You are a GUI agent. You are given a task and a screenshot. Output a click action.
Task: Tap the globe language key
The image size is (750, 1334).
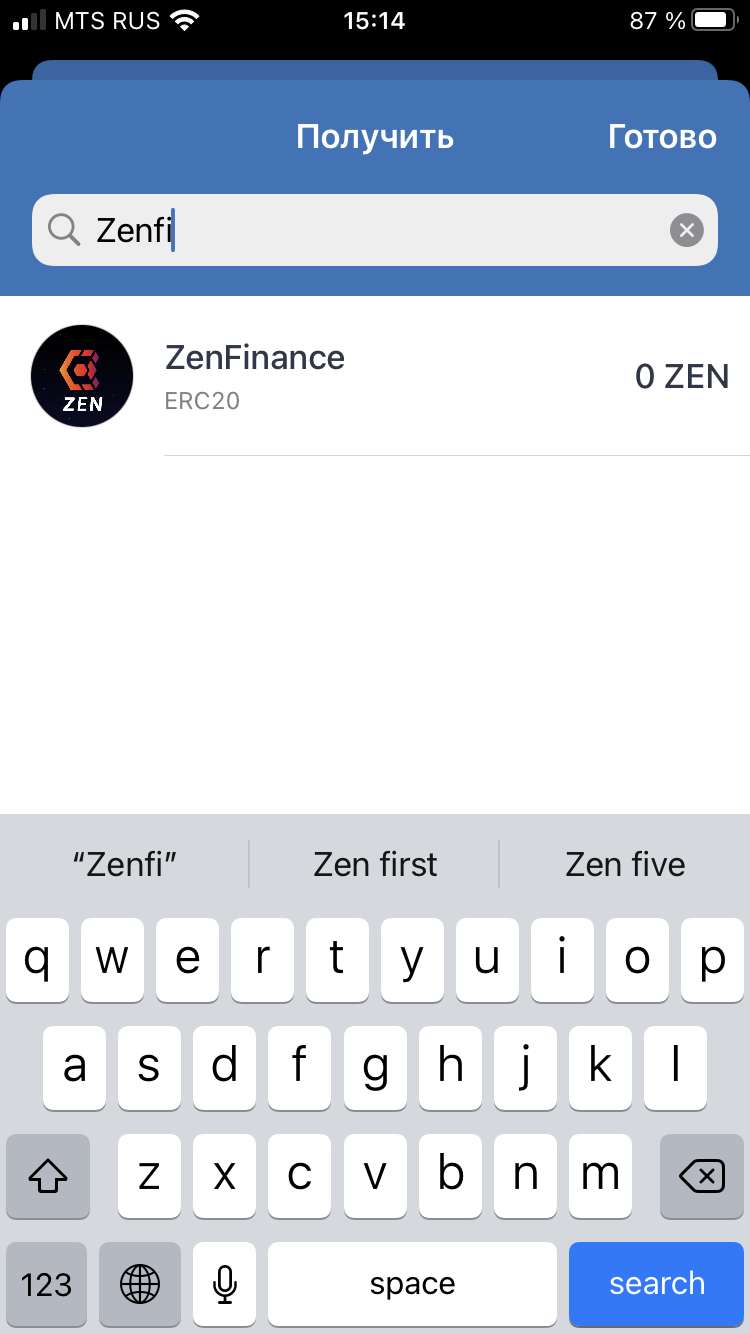[140, 1284]
